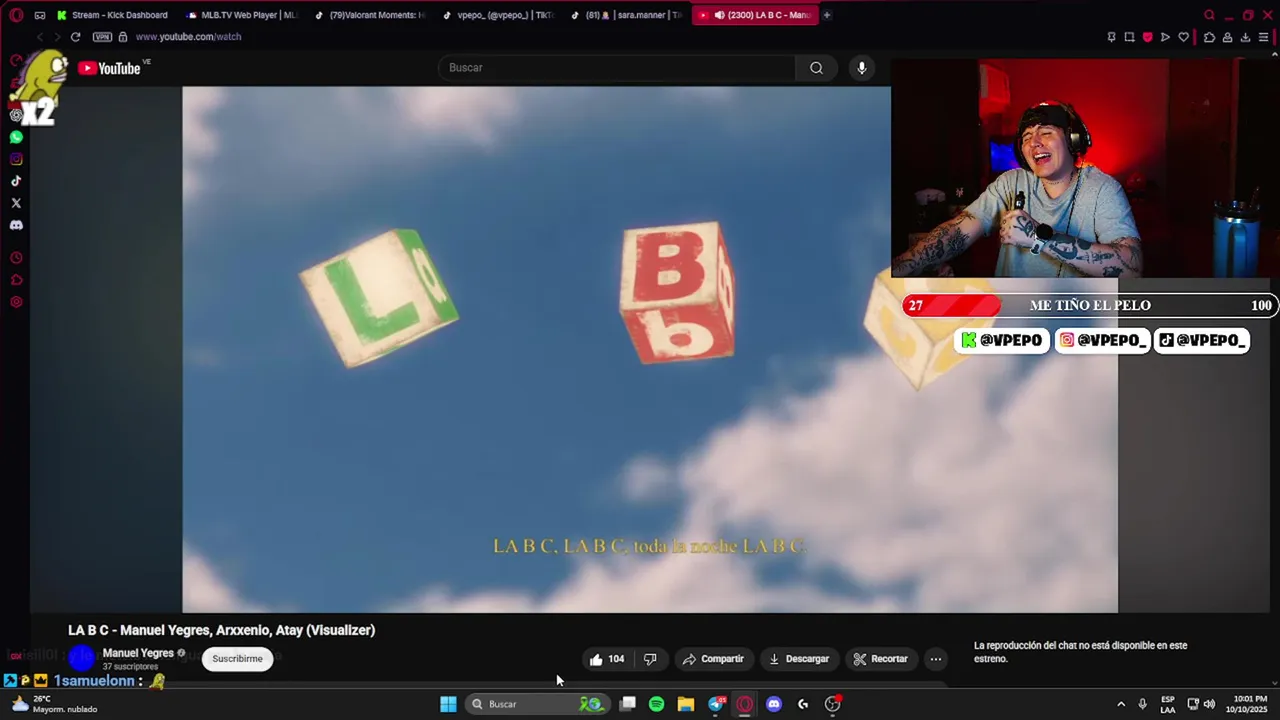Image resolution: width=1280 pixels, height=720 pixels.
Task: Click the Manuel Yegres channel avatar
Action: 82,657
